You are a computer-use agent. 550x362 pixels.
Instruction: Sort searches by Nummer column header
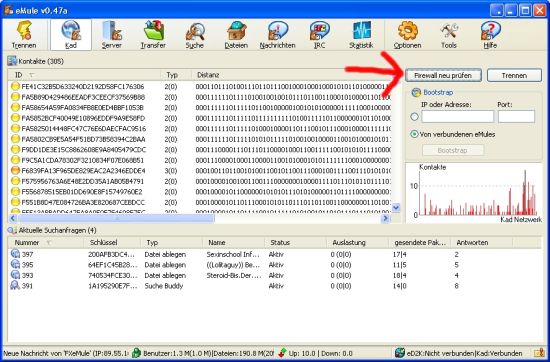(x=46, y=242)
